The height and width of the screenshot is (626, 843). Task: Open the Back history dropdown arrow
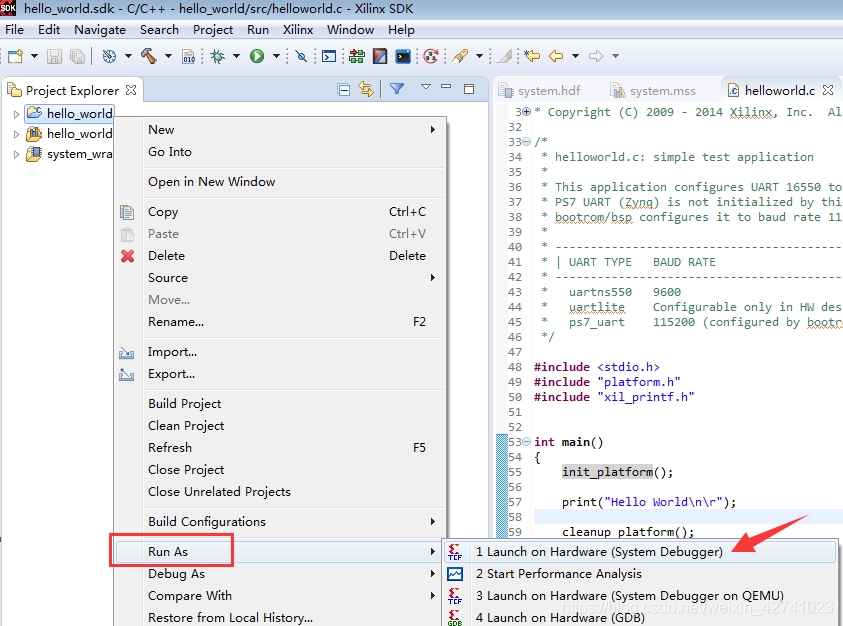point(575,56)
